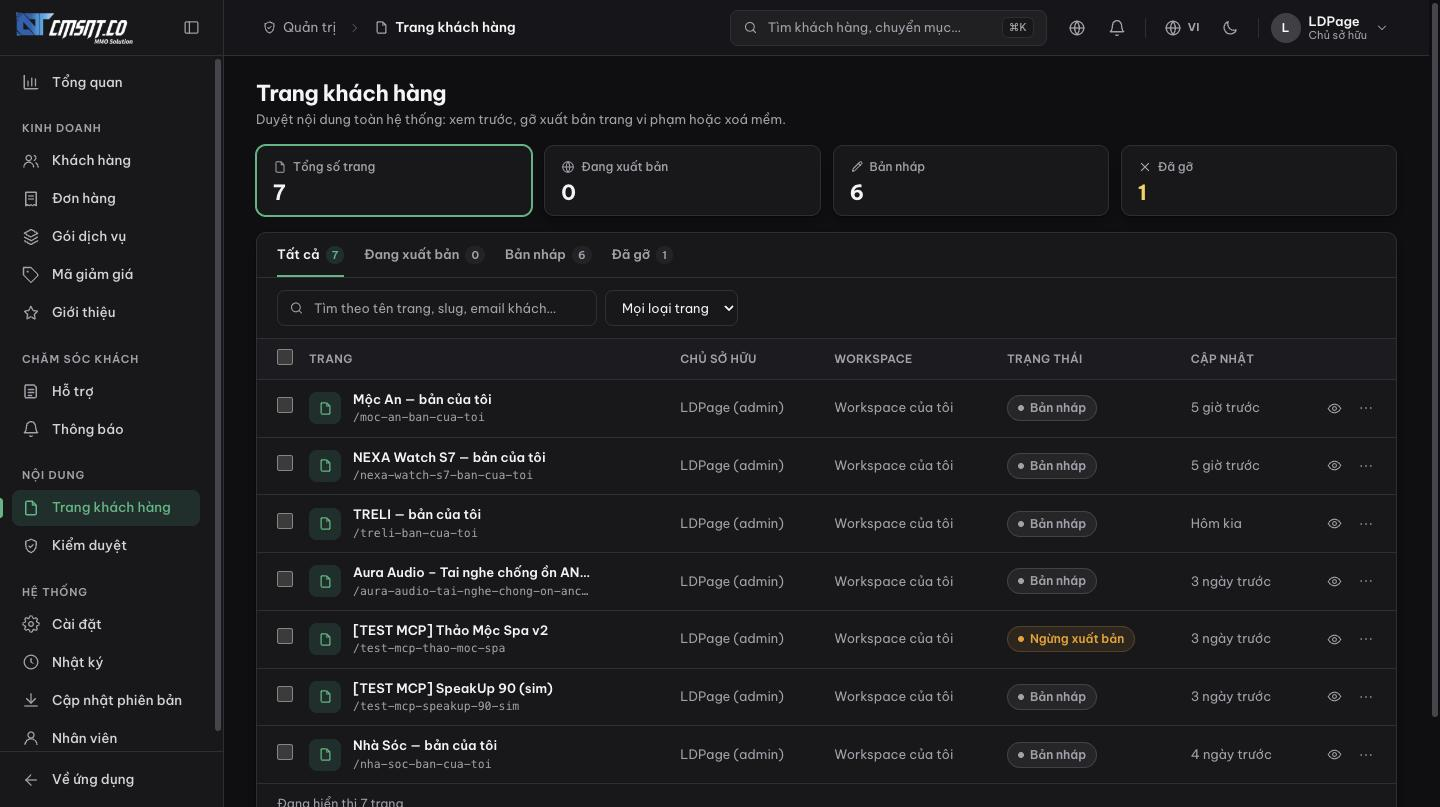Check the Aura Audio row checkbox
This screenshot has height=807, width=1440.
[x=285, y=579]
